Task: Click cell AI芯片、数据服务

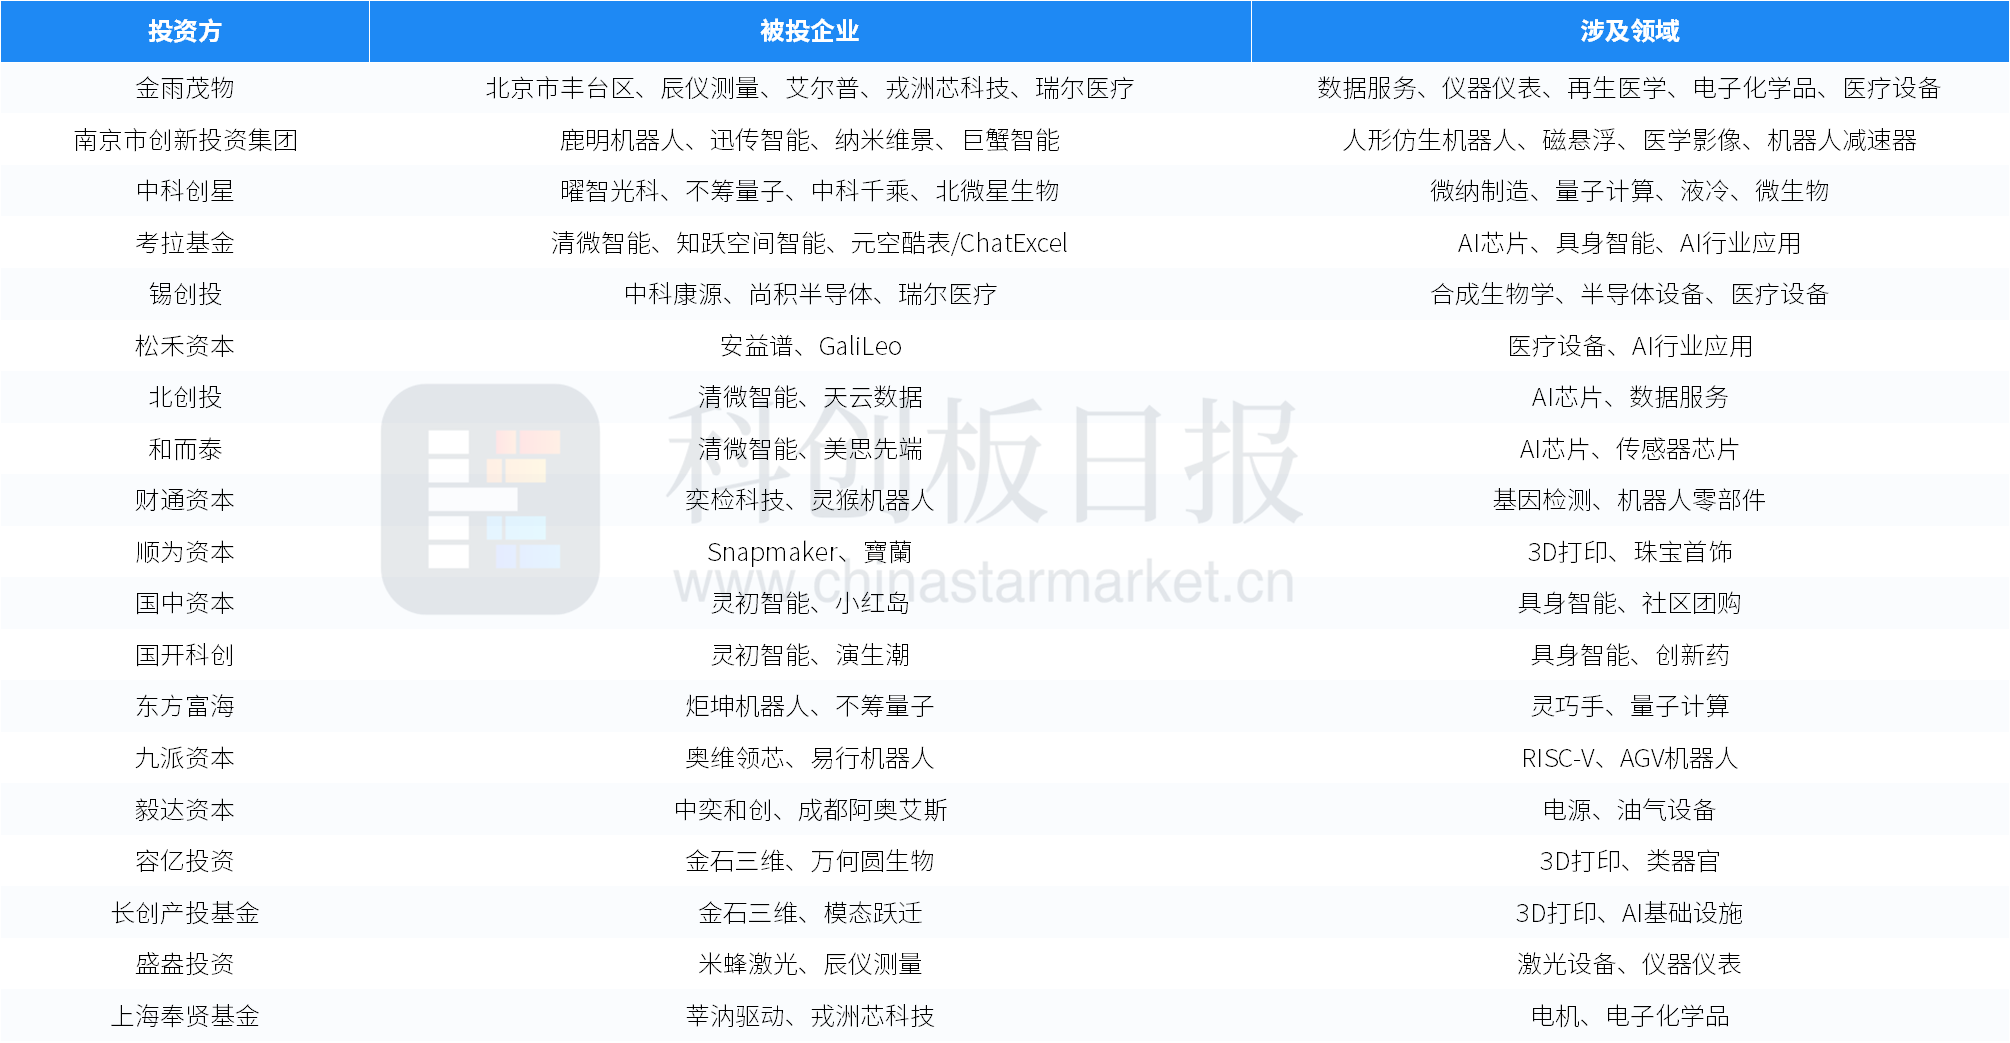Action: click(1630, 397)
